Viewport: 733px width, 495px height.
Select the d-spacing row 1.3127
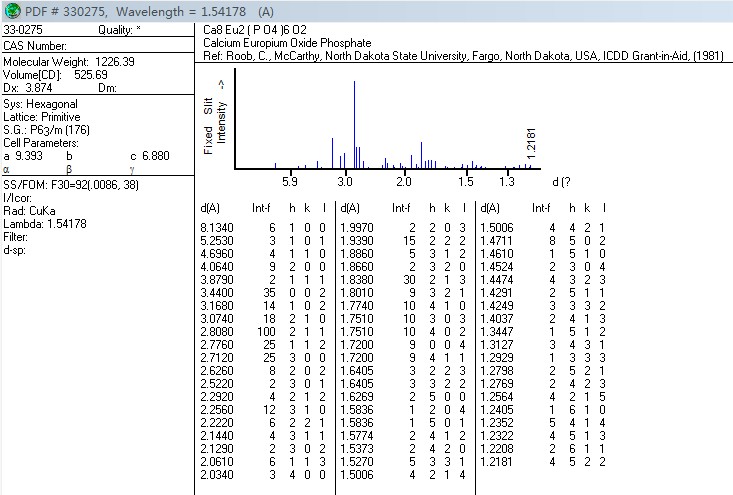[x=543, y=345]
